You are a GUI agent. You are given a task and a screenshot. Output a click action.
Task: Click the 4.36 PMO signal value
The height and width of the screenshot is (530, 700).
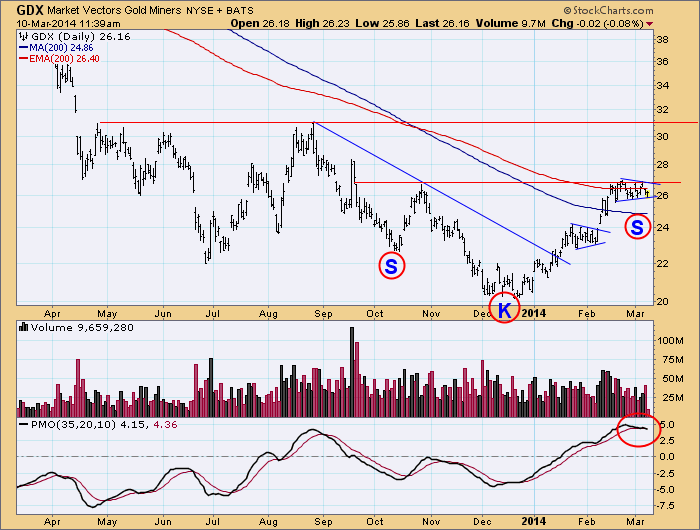click(x=165, y=424)
